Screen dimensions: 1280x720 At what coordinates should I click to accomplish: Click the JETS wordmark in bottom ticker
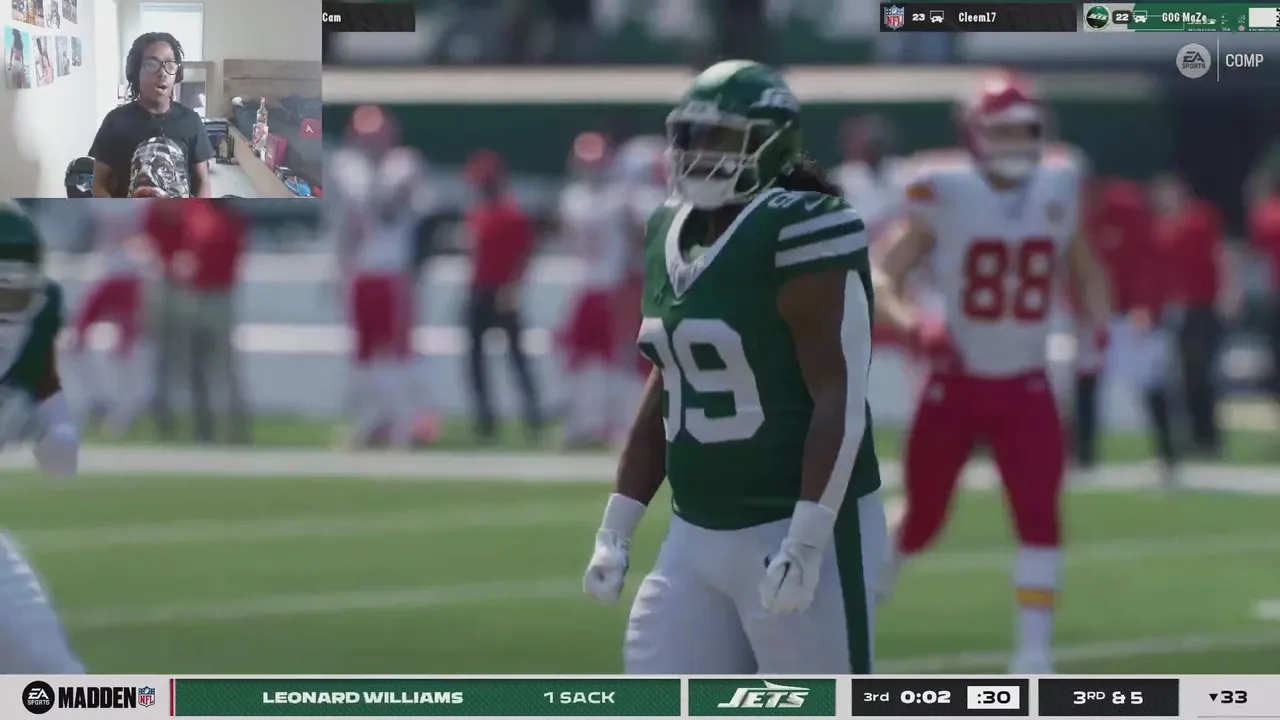click(762, 697)
